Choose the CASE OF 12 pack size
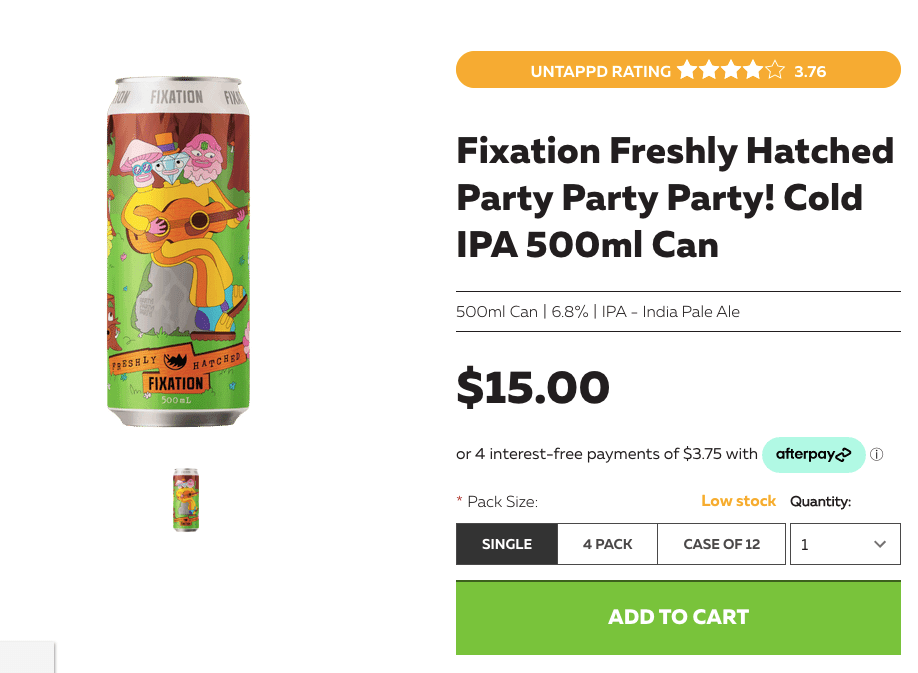This screenshot has height=673, width=918. tap(721, 544)
